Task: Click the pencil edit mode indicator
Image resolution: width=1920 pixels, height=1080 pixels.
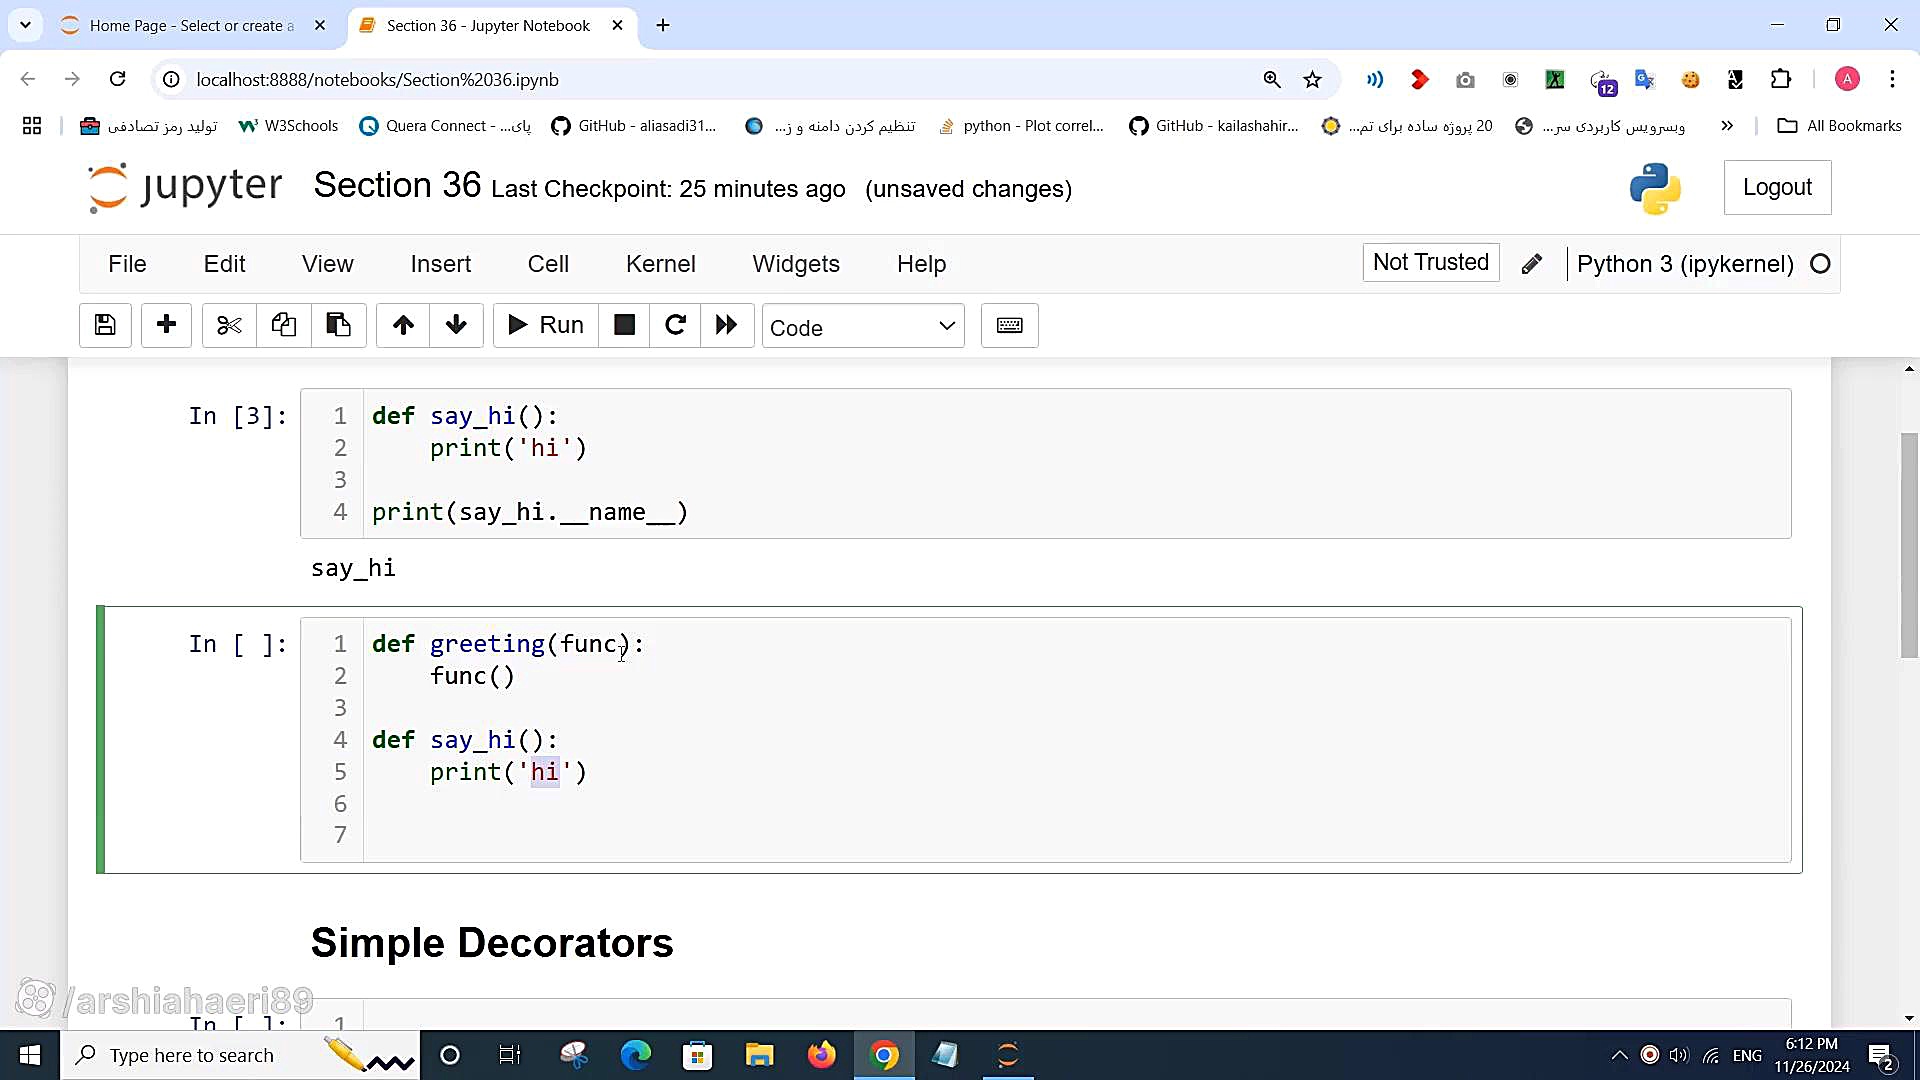Action: point(1531,264)
